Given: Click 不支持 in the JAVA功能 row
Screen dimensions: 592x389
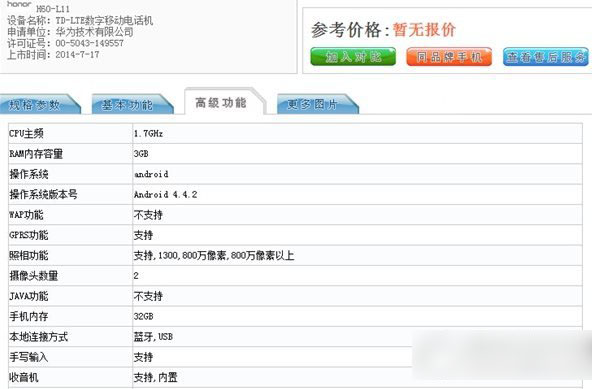Looking at the screenshot, I should [148, 296].
